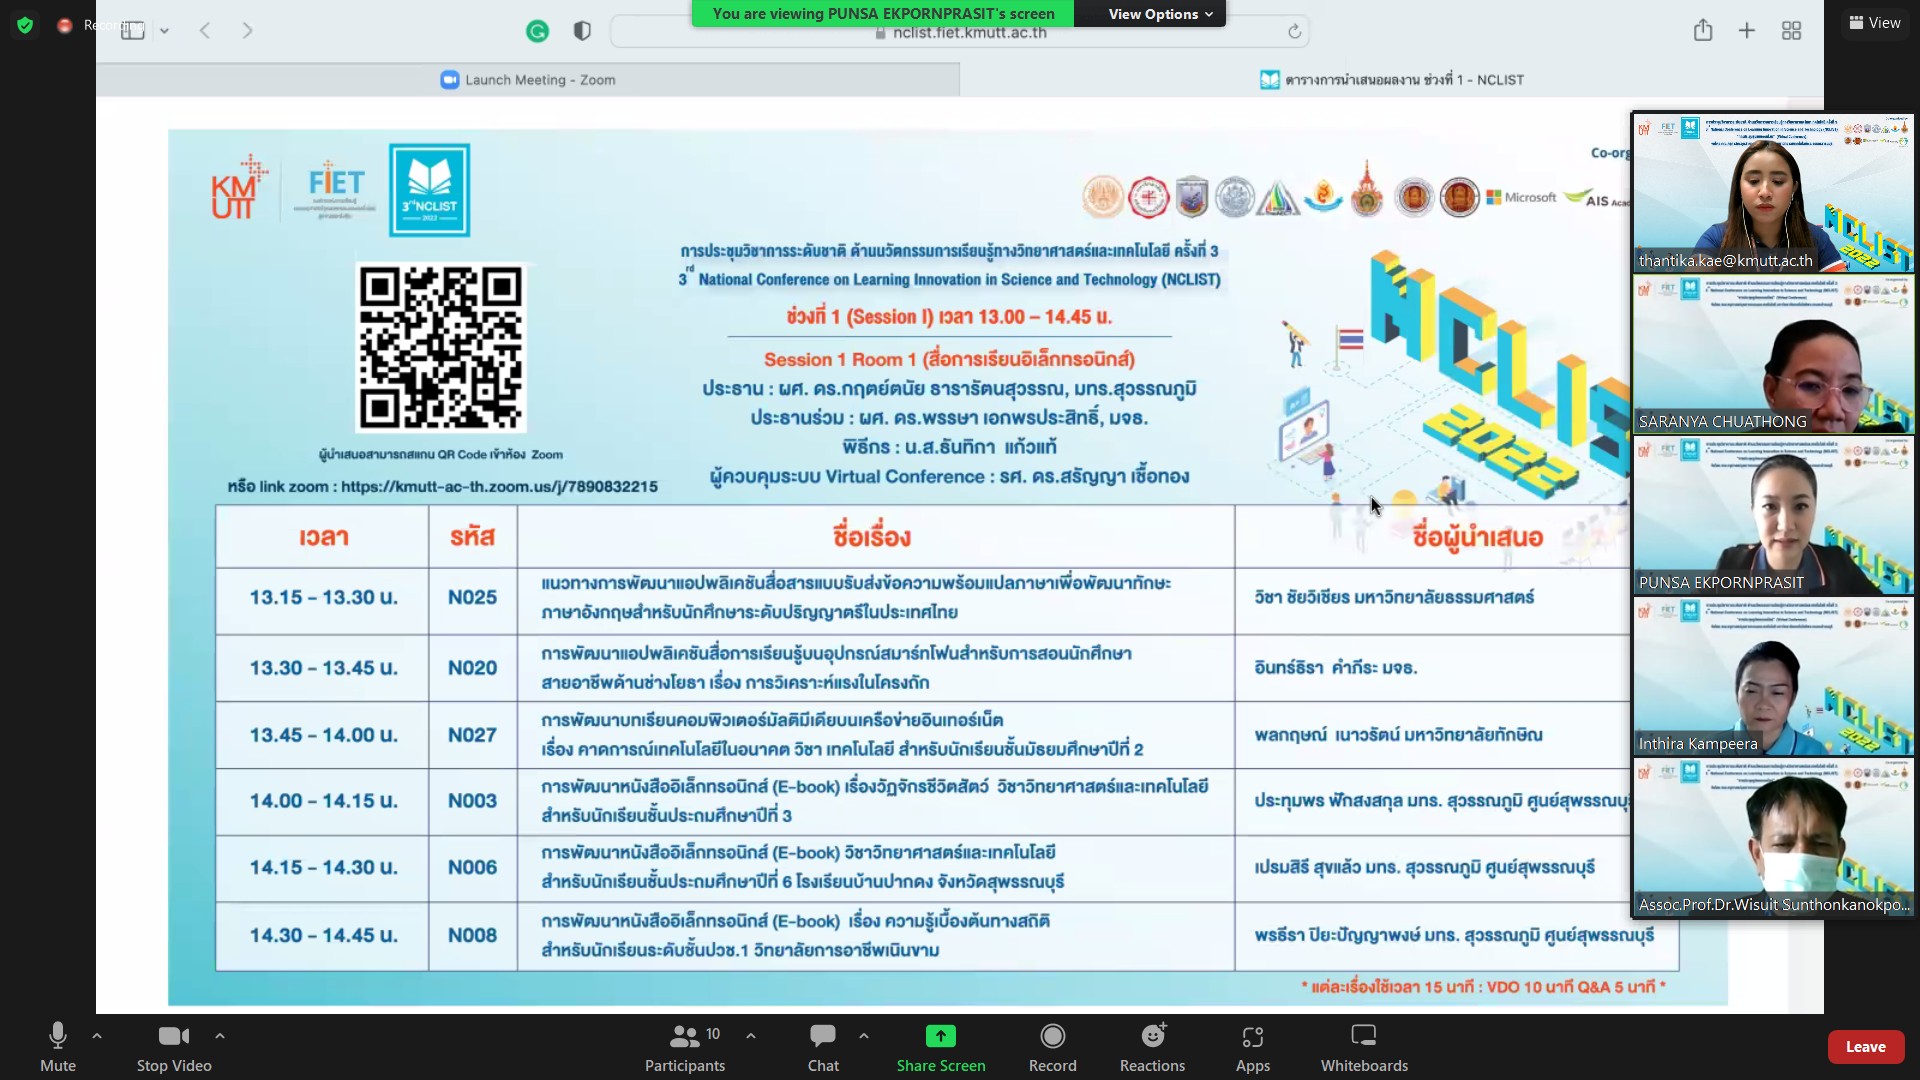This screenshot has height=1080, width=1920.
Task: Start recording the meeting
Action: (x=1052, y=1046)
